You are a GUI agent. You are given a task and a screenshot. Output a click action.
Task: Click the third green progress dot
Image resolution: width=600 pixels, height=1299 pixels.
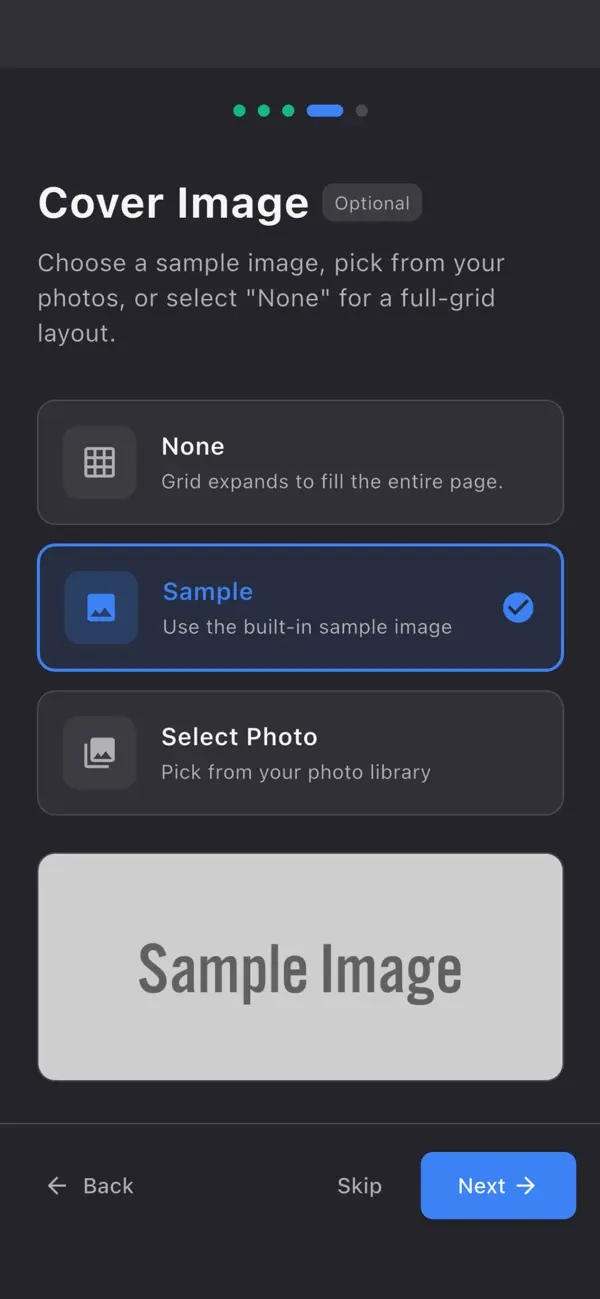click(288, 110)
